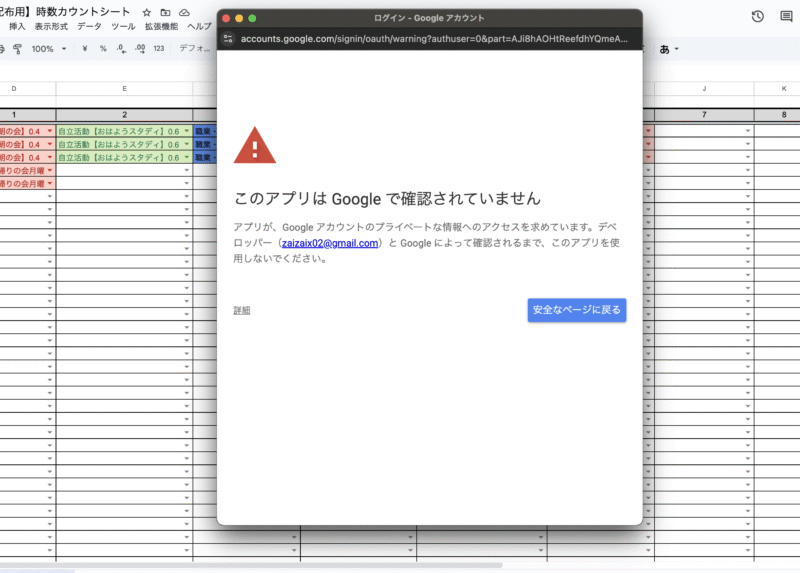
Task: Open the 123 number format menu
Action: pyautogui.click(x=158, y=48)
